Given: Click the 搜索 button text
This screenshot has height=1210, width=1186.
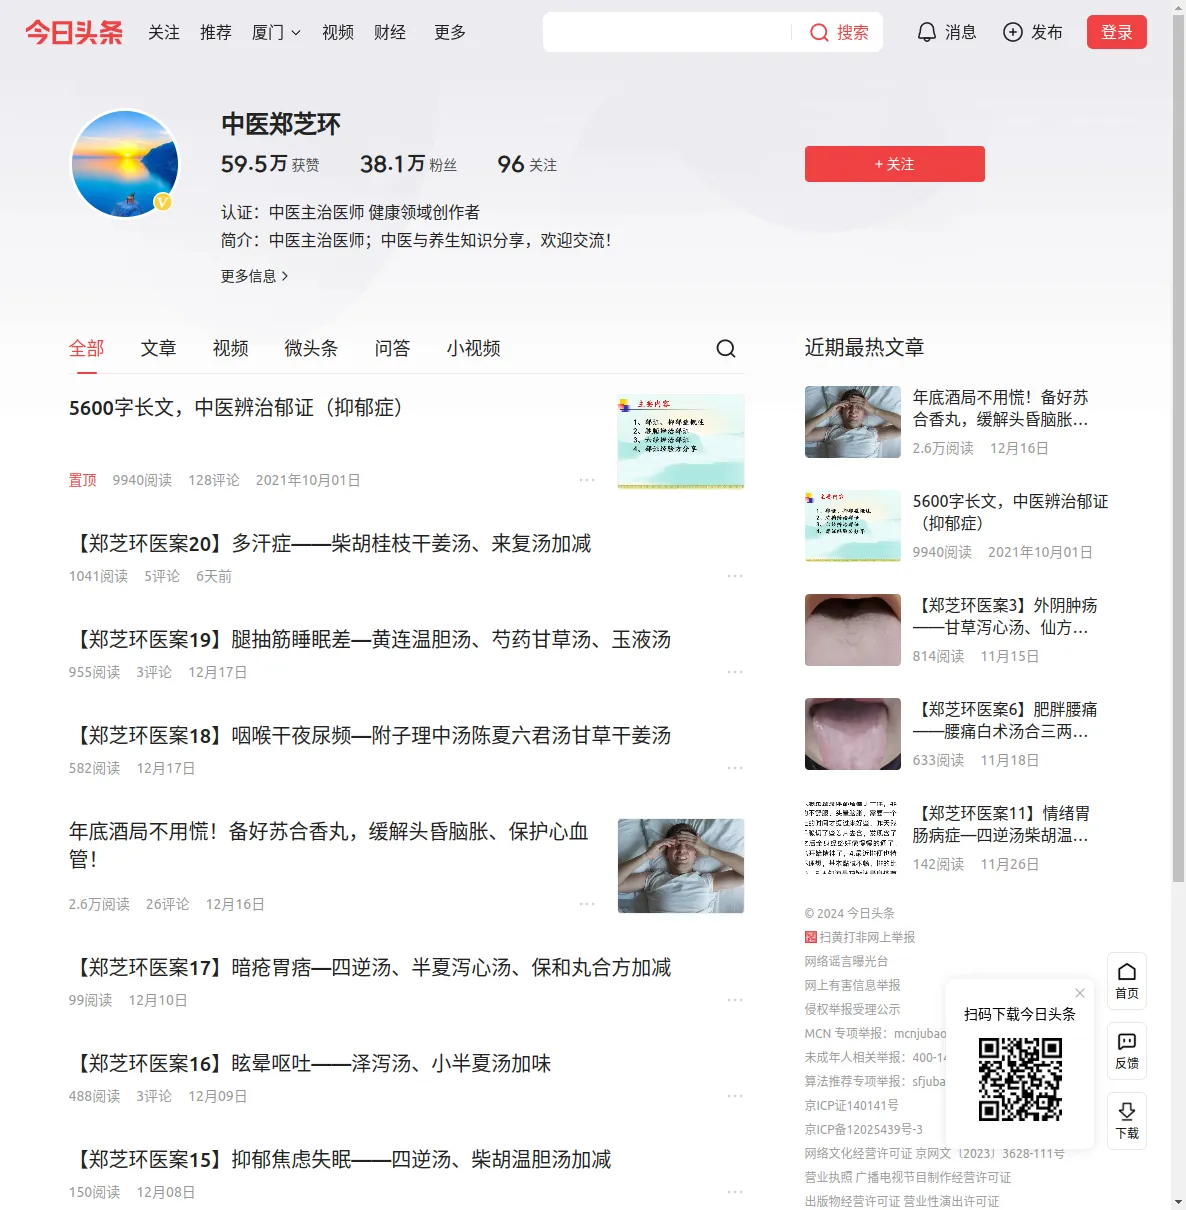Looking at the screenshot, I should pyautogui.click(x=853, y=33).
